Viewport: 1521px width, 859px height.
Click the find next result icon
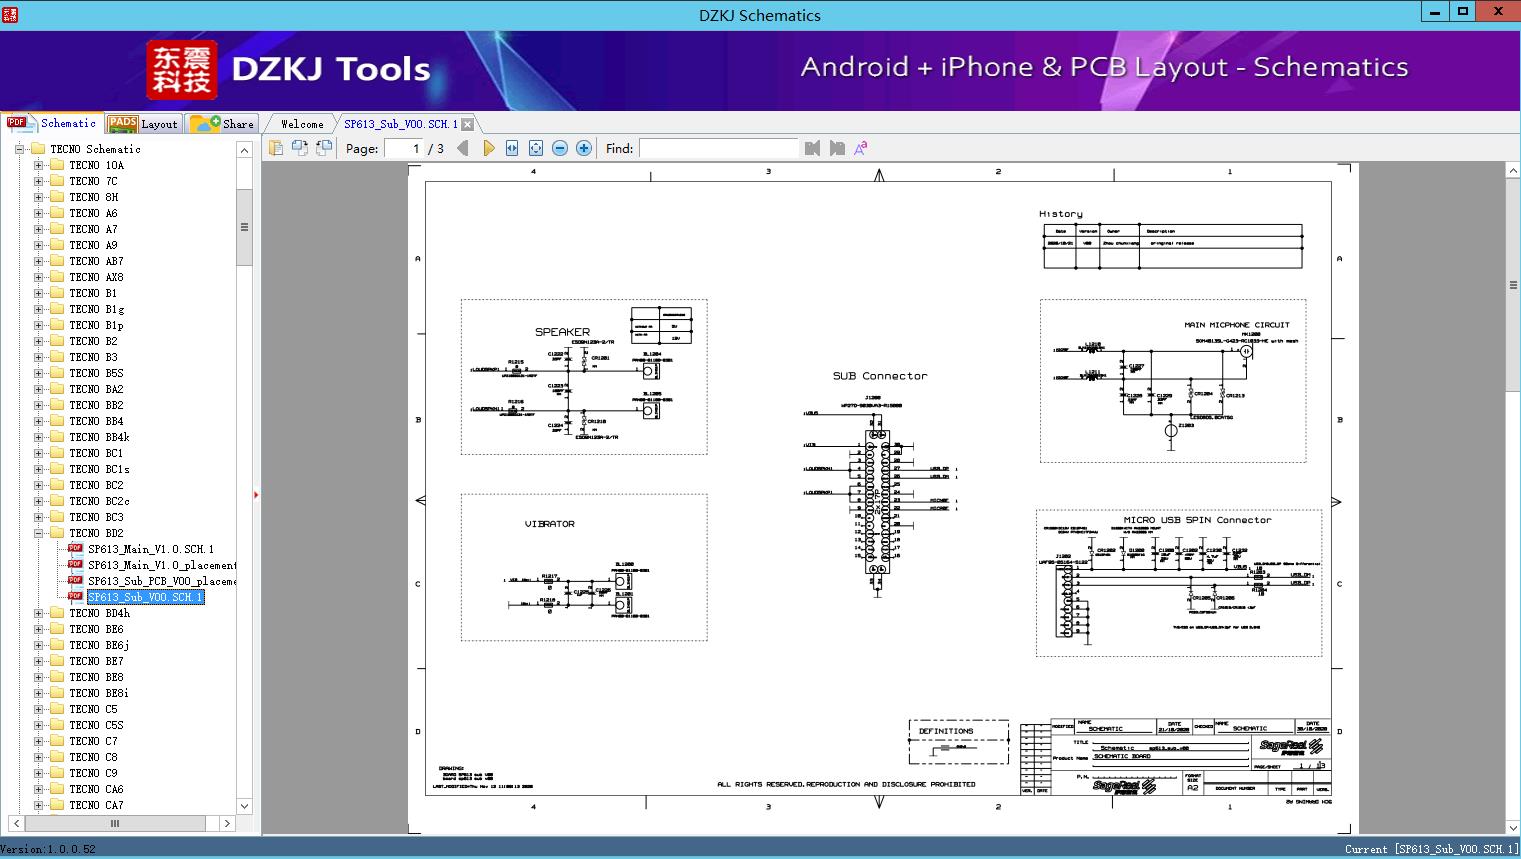pos(837,148)
